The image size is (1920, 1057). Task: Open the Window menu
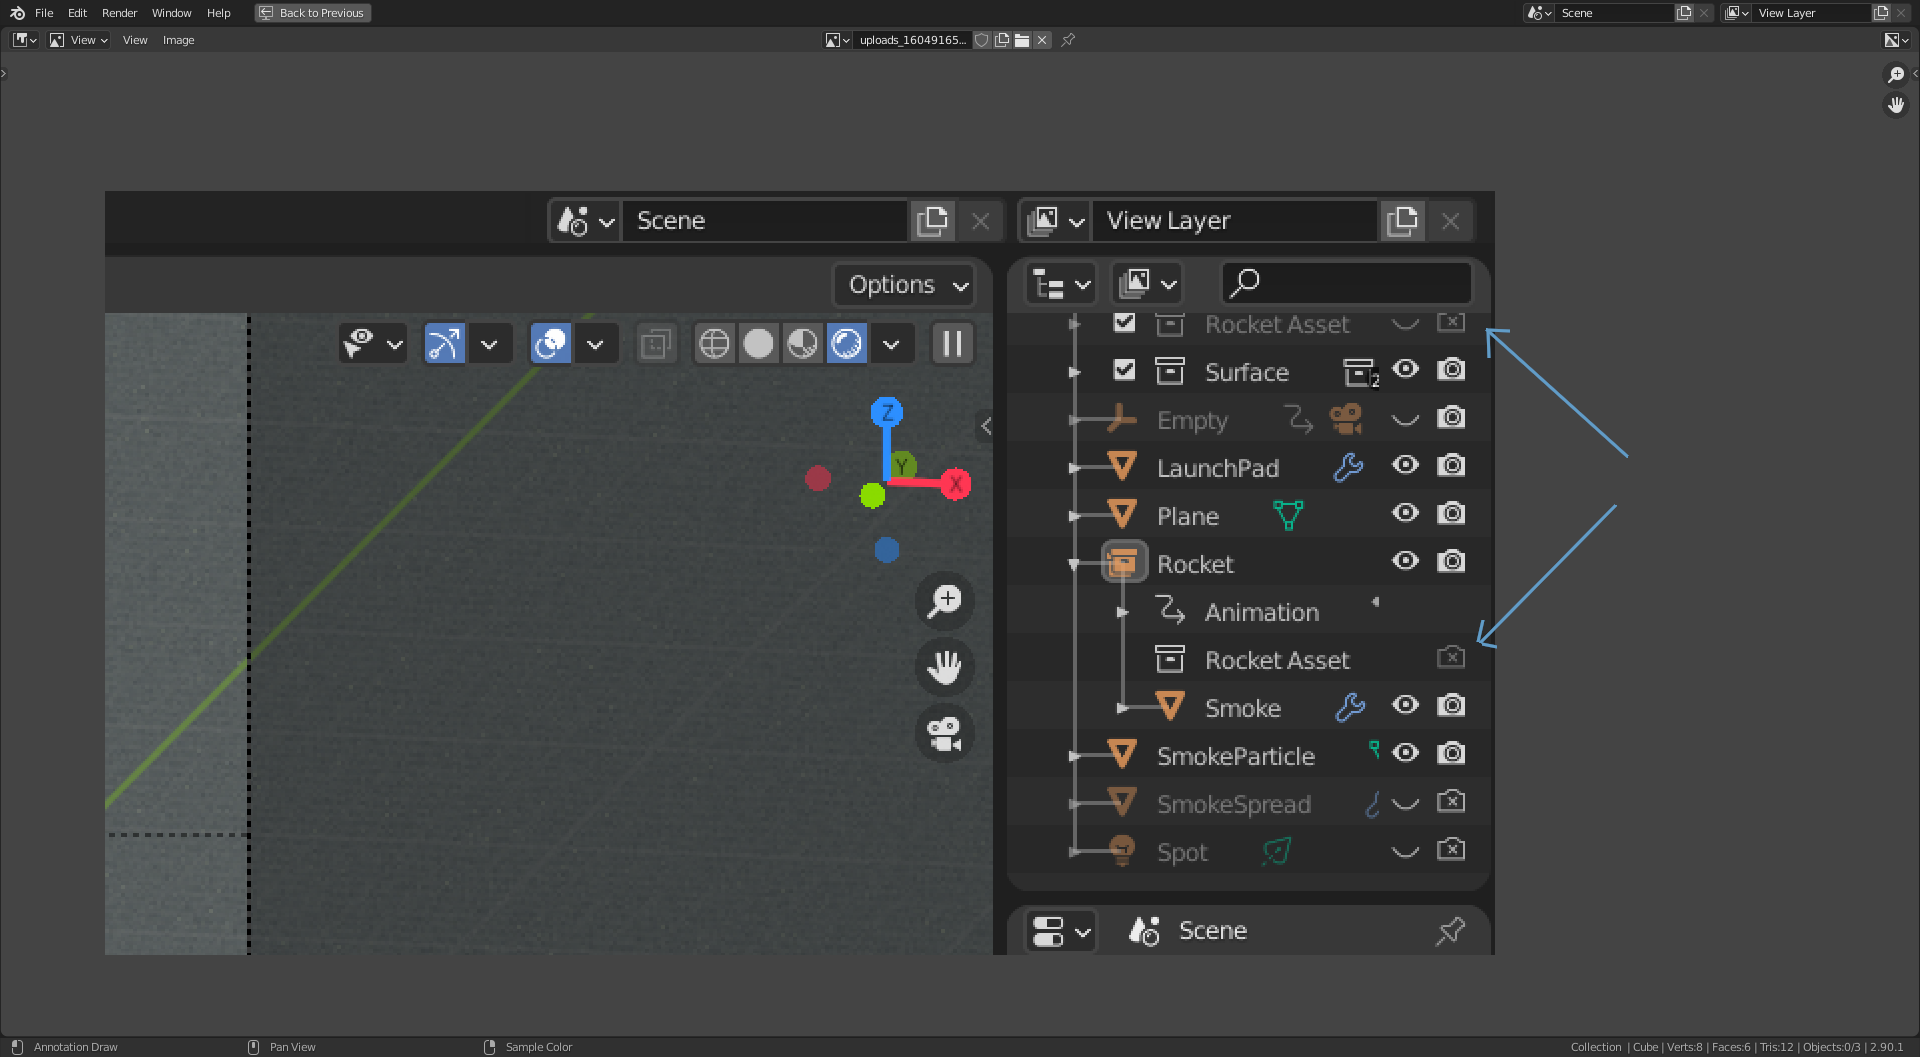point(171,13)
